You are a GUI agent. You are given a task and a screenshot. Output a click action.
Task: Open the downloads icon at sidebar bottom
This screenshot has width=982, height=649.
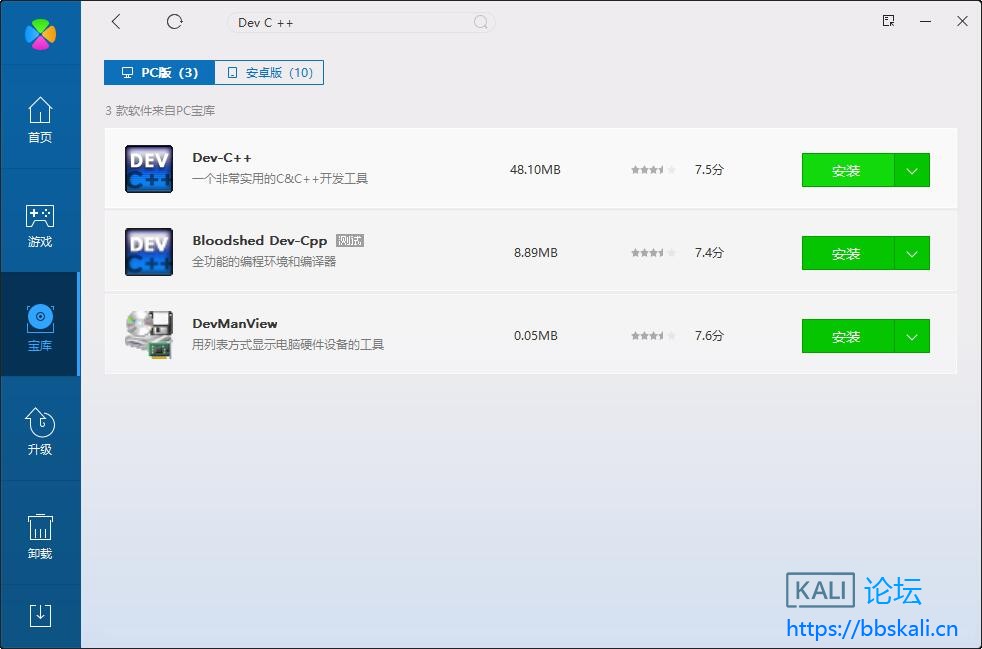[x=40, y=615]
